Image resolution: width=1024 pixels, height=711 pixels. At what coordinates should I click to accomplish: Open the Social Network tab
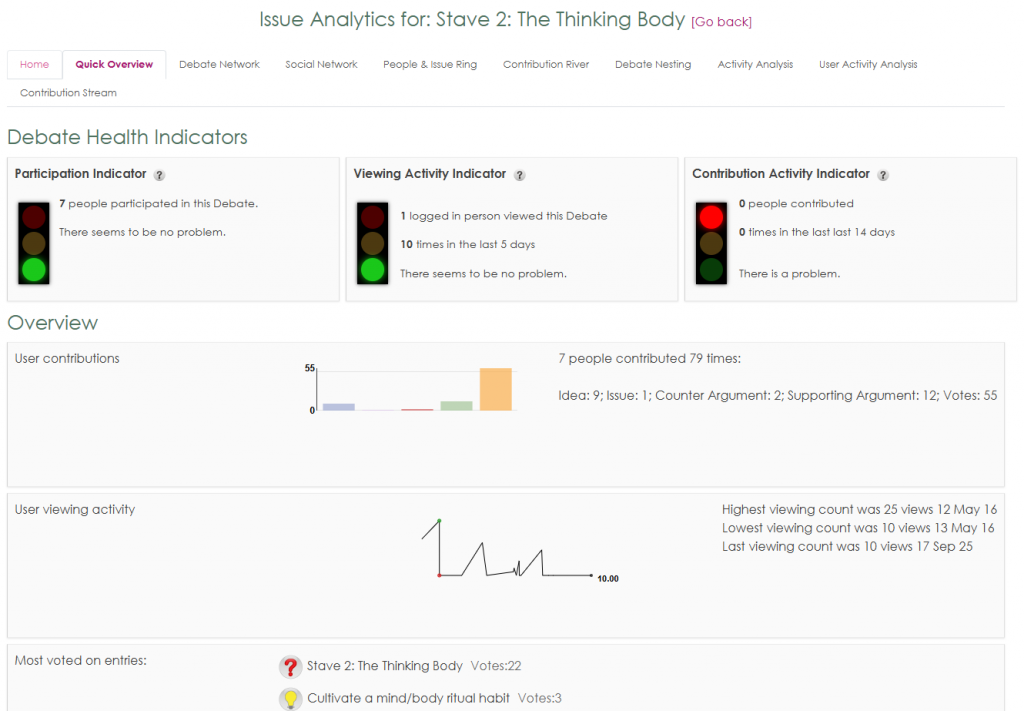[321, 65]
